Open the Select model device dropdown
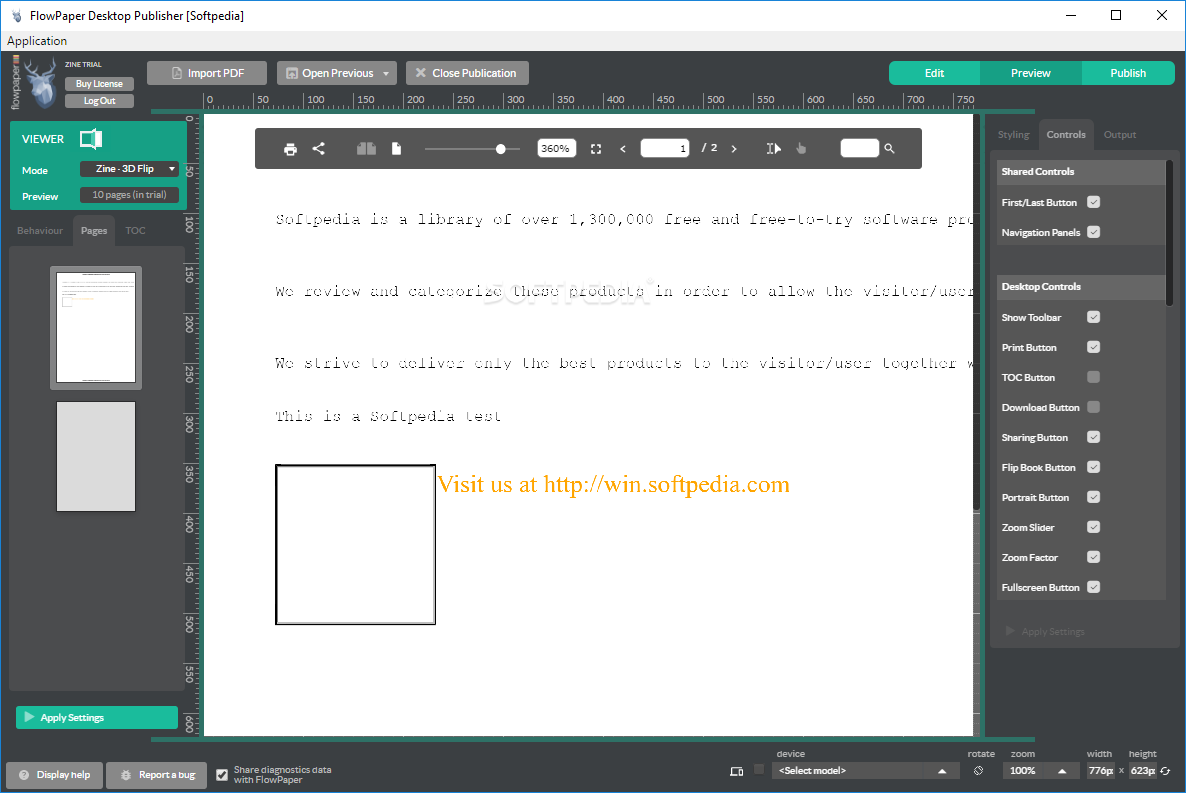 pos(866,771)
